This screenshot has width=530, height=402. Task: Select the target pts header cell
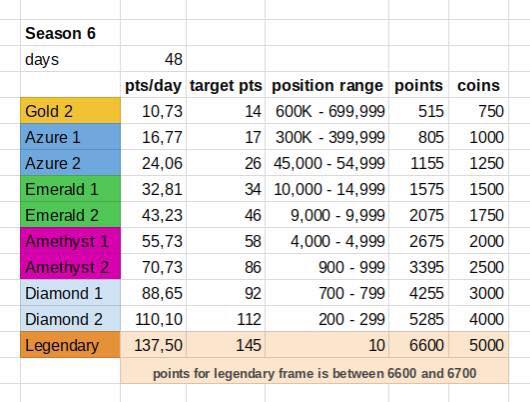point(226,85)
